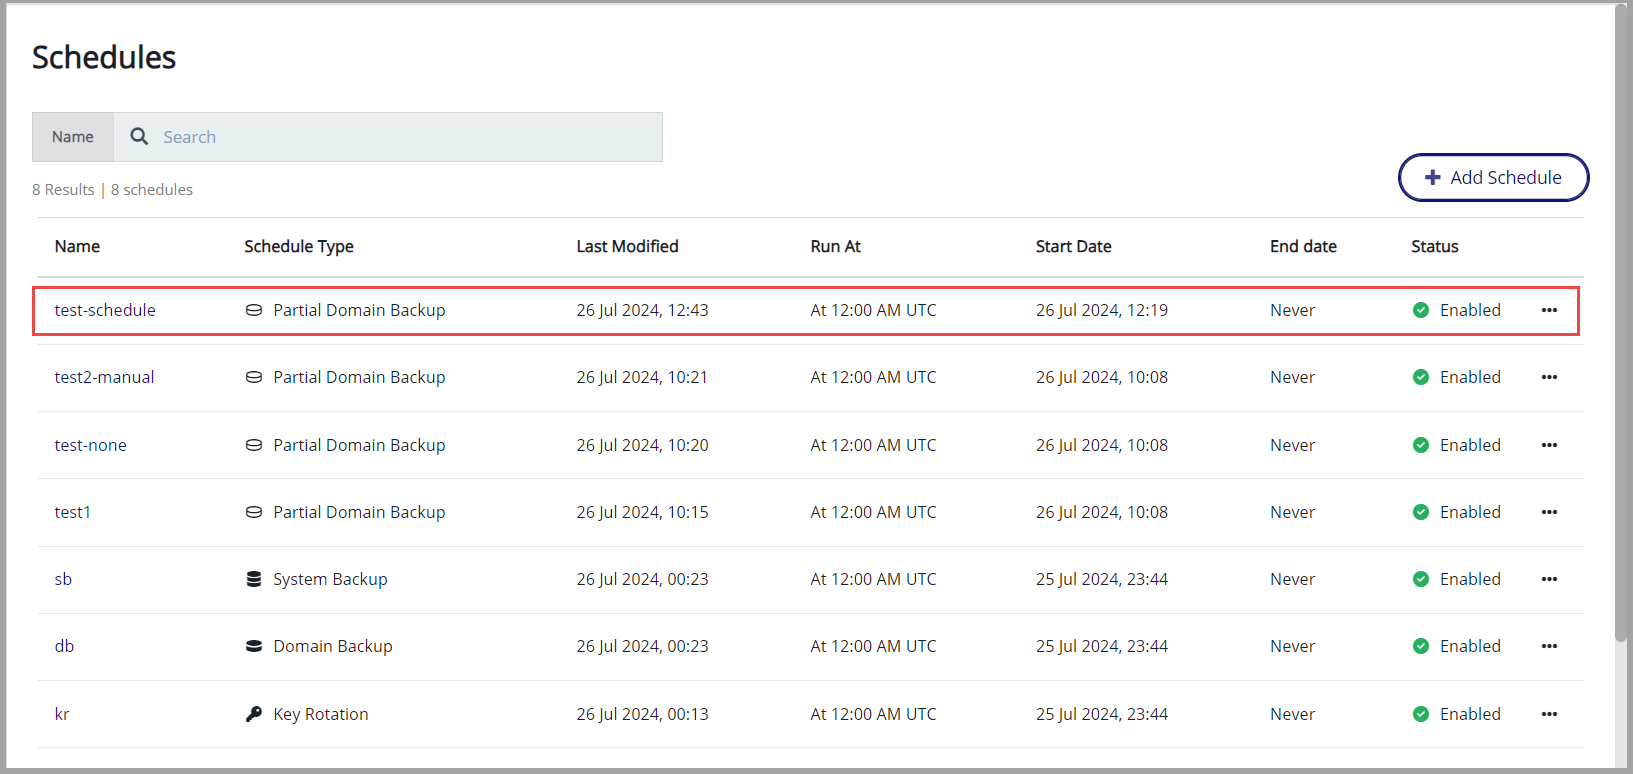Viewport: 1633px width, 774px height.
Task: Click the Key Rotation key icon
Action: click(x=254, y=714)
